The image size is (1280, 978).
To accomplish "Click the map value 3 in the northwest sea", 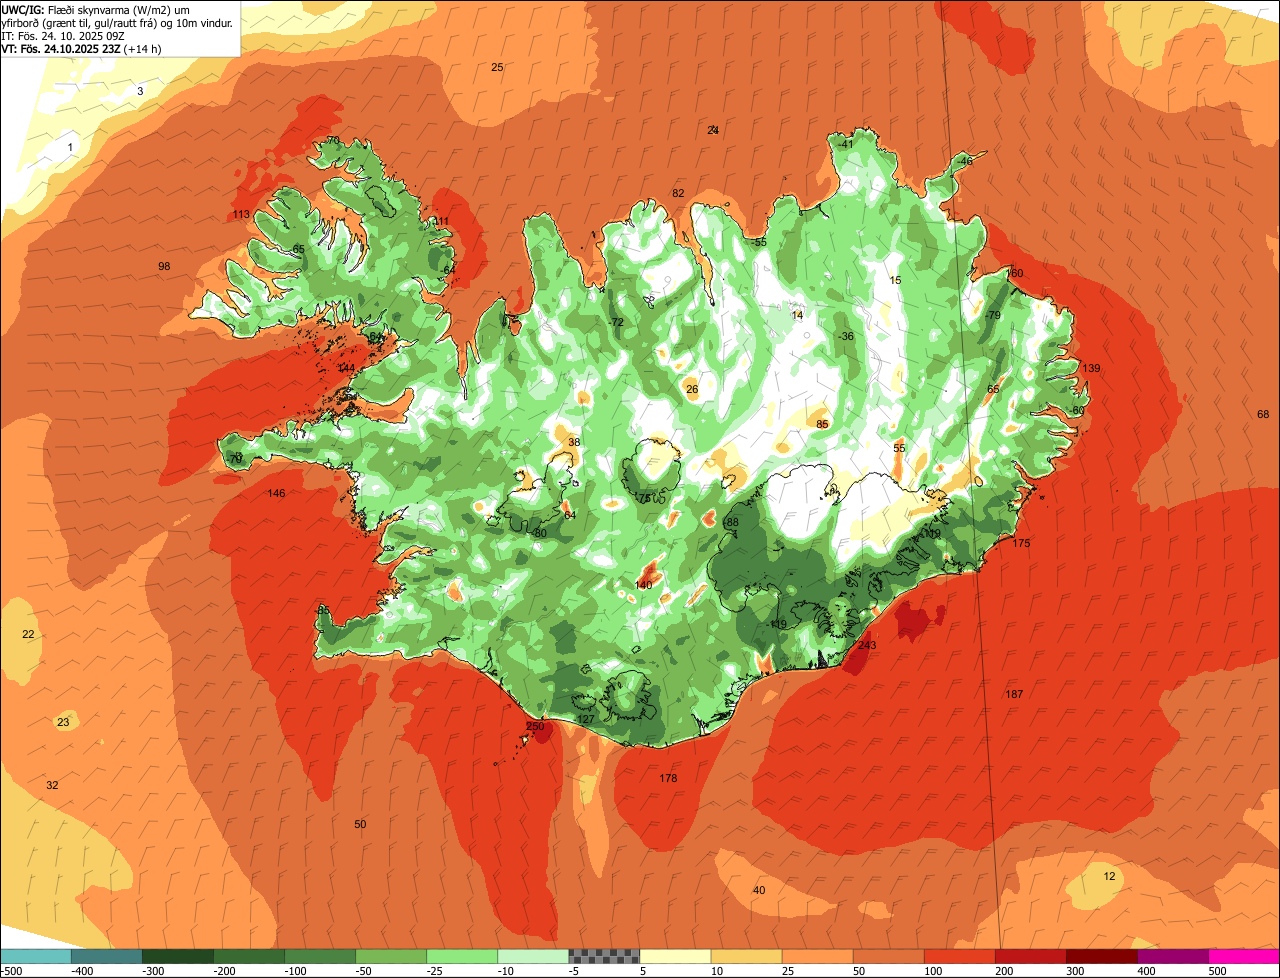I will [140, 91].
